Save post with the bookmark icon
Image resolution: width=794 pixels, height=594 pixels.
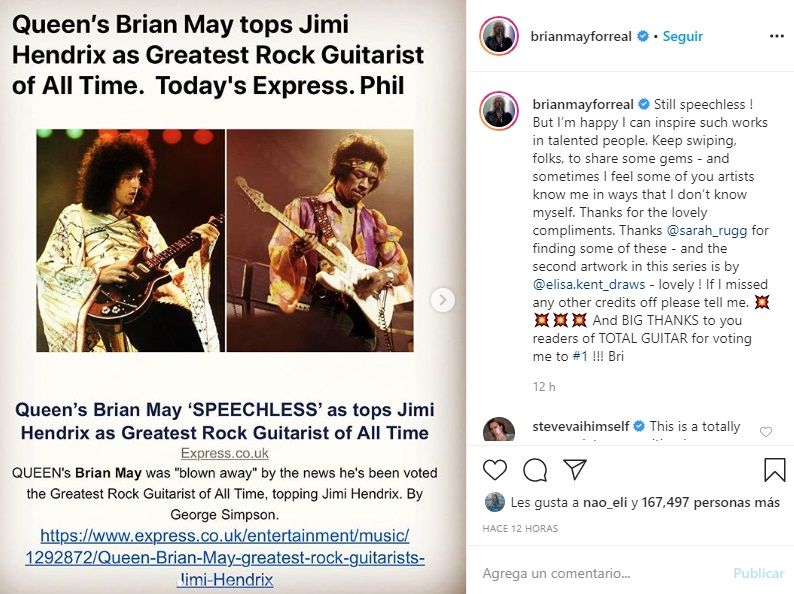(774, 469)
